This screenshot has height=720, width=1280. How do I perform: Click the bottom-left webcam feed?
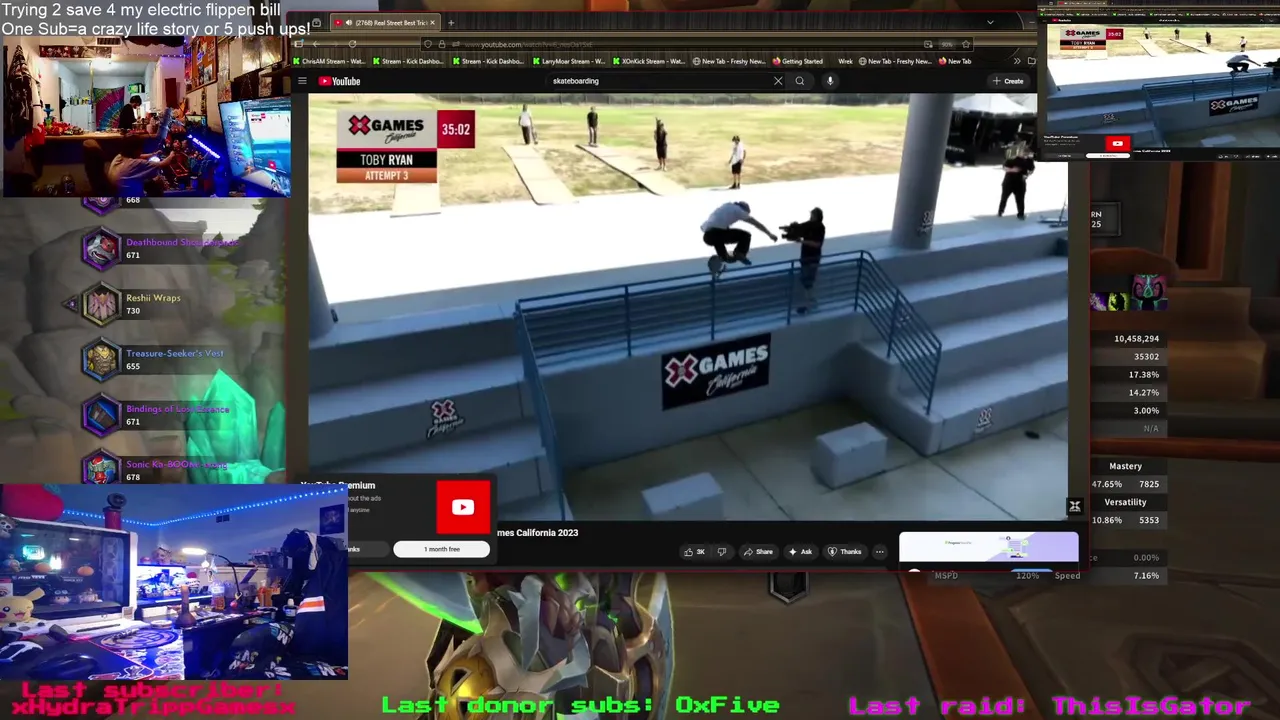pyautogui.click(x=174, y=583)
